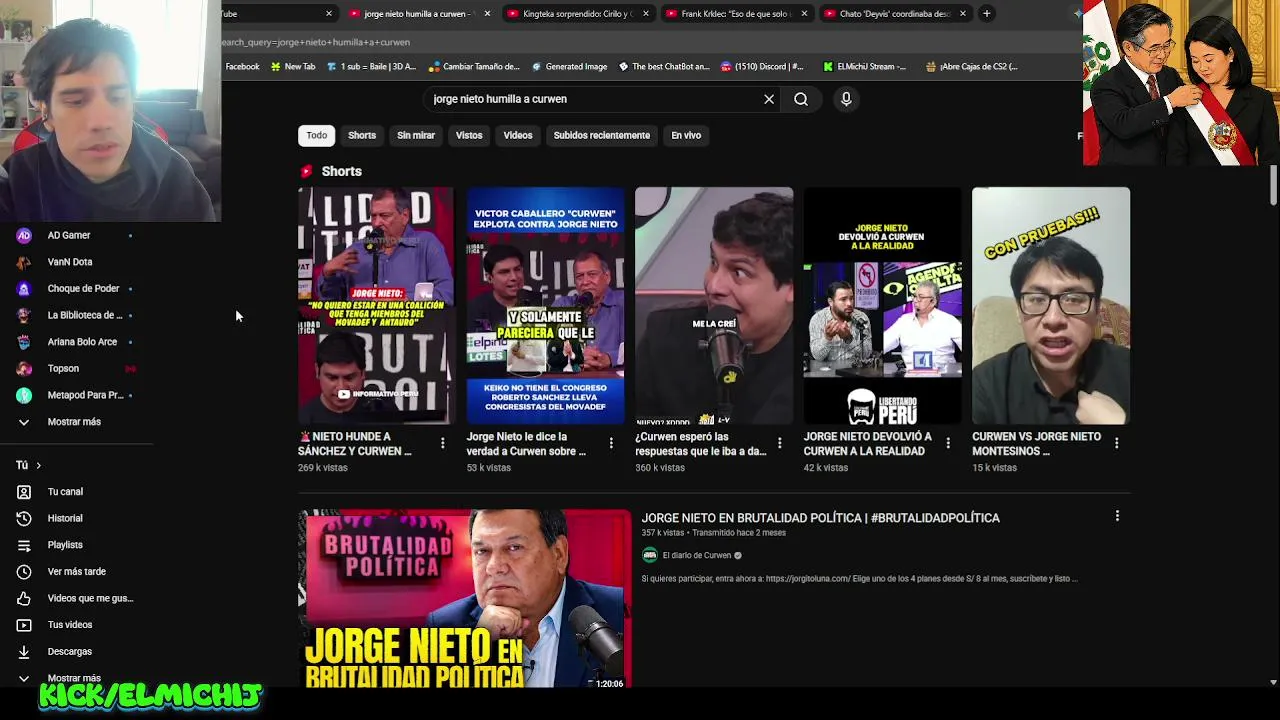This screenshot has width=1280, height=720.
Task: Select the En vivo filter chip
Action: (x=686, y=135)
